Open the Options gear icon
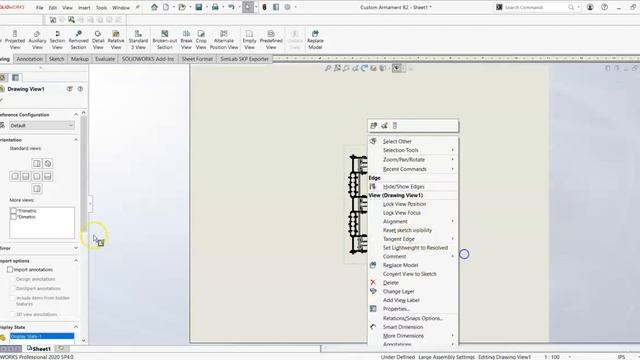The image size is (640, 360). tap(287, 7)
